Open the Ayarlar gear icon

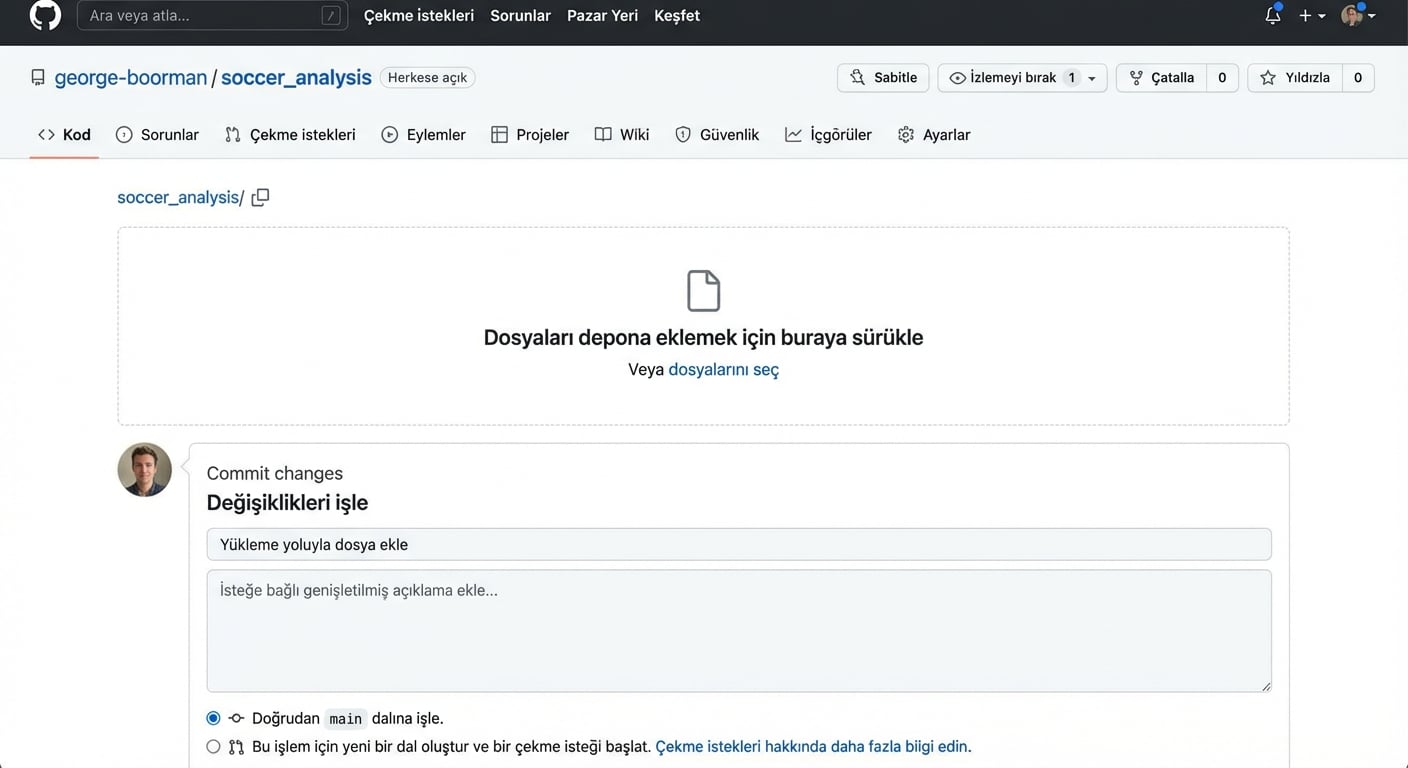(x=905, y=134)
